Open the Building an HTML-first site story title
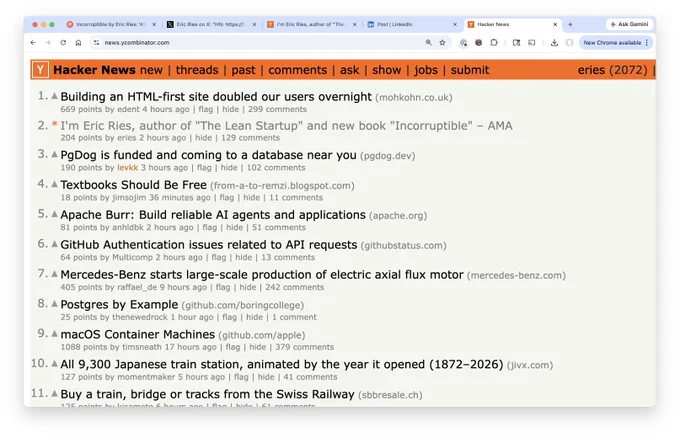Image resolution: width=680 pixels, height=438 pixels. [216, 96]
